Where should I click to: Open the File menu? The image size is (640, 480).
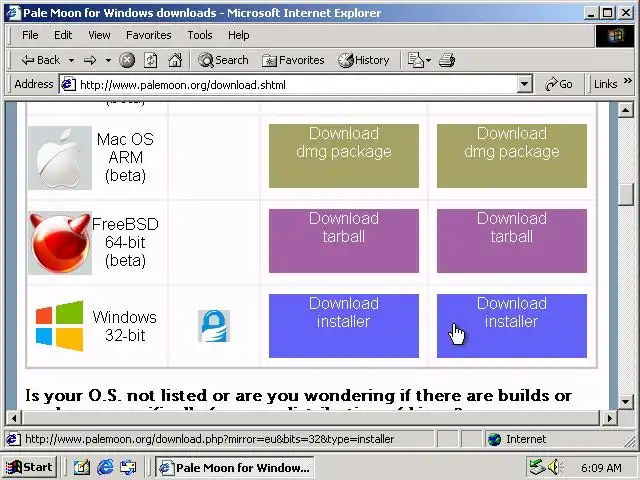tap(30, 35)
